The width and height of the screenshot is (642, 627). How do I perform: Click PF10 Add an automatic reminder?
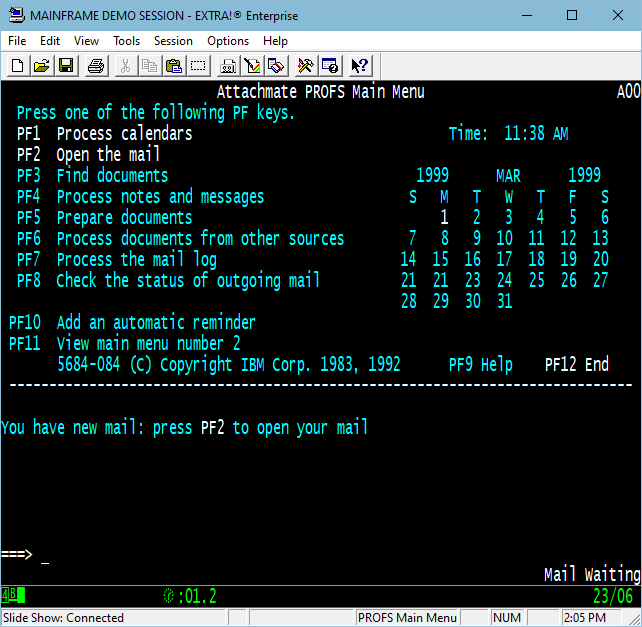132,322
